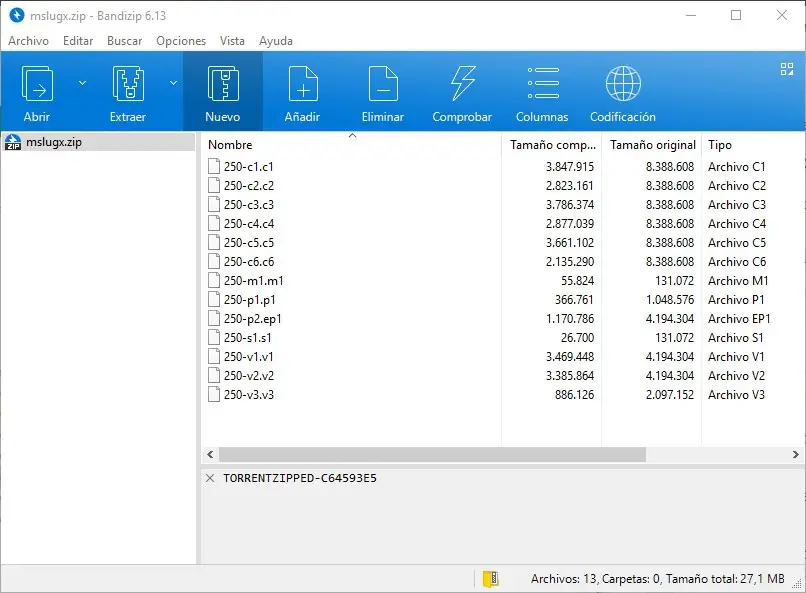Screen dimensions: 806x593
Task: Select the file 250-c1.c1
Action: coord(248,167)
